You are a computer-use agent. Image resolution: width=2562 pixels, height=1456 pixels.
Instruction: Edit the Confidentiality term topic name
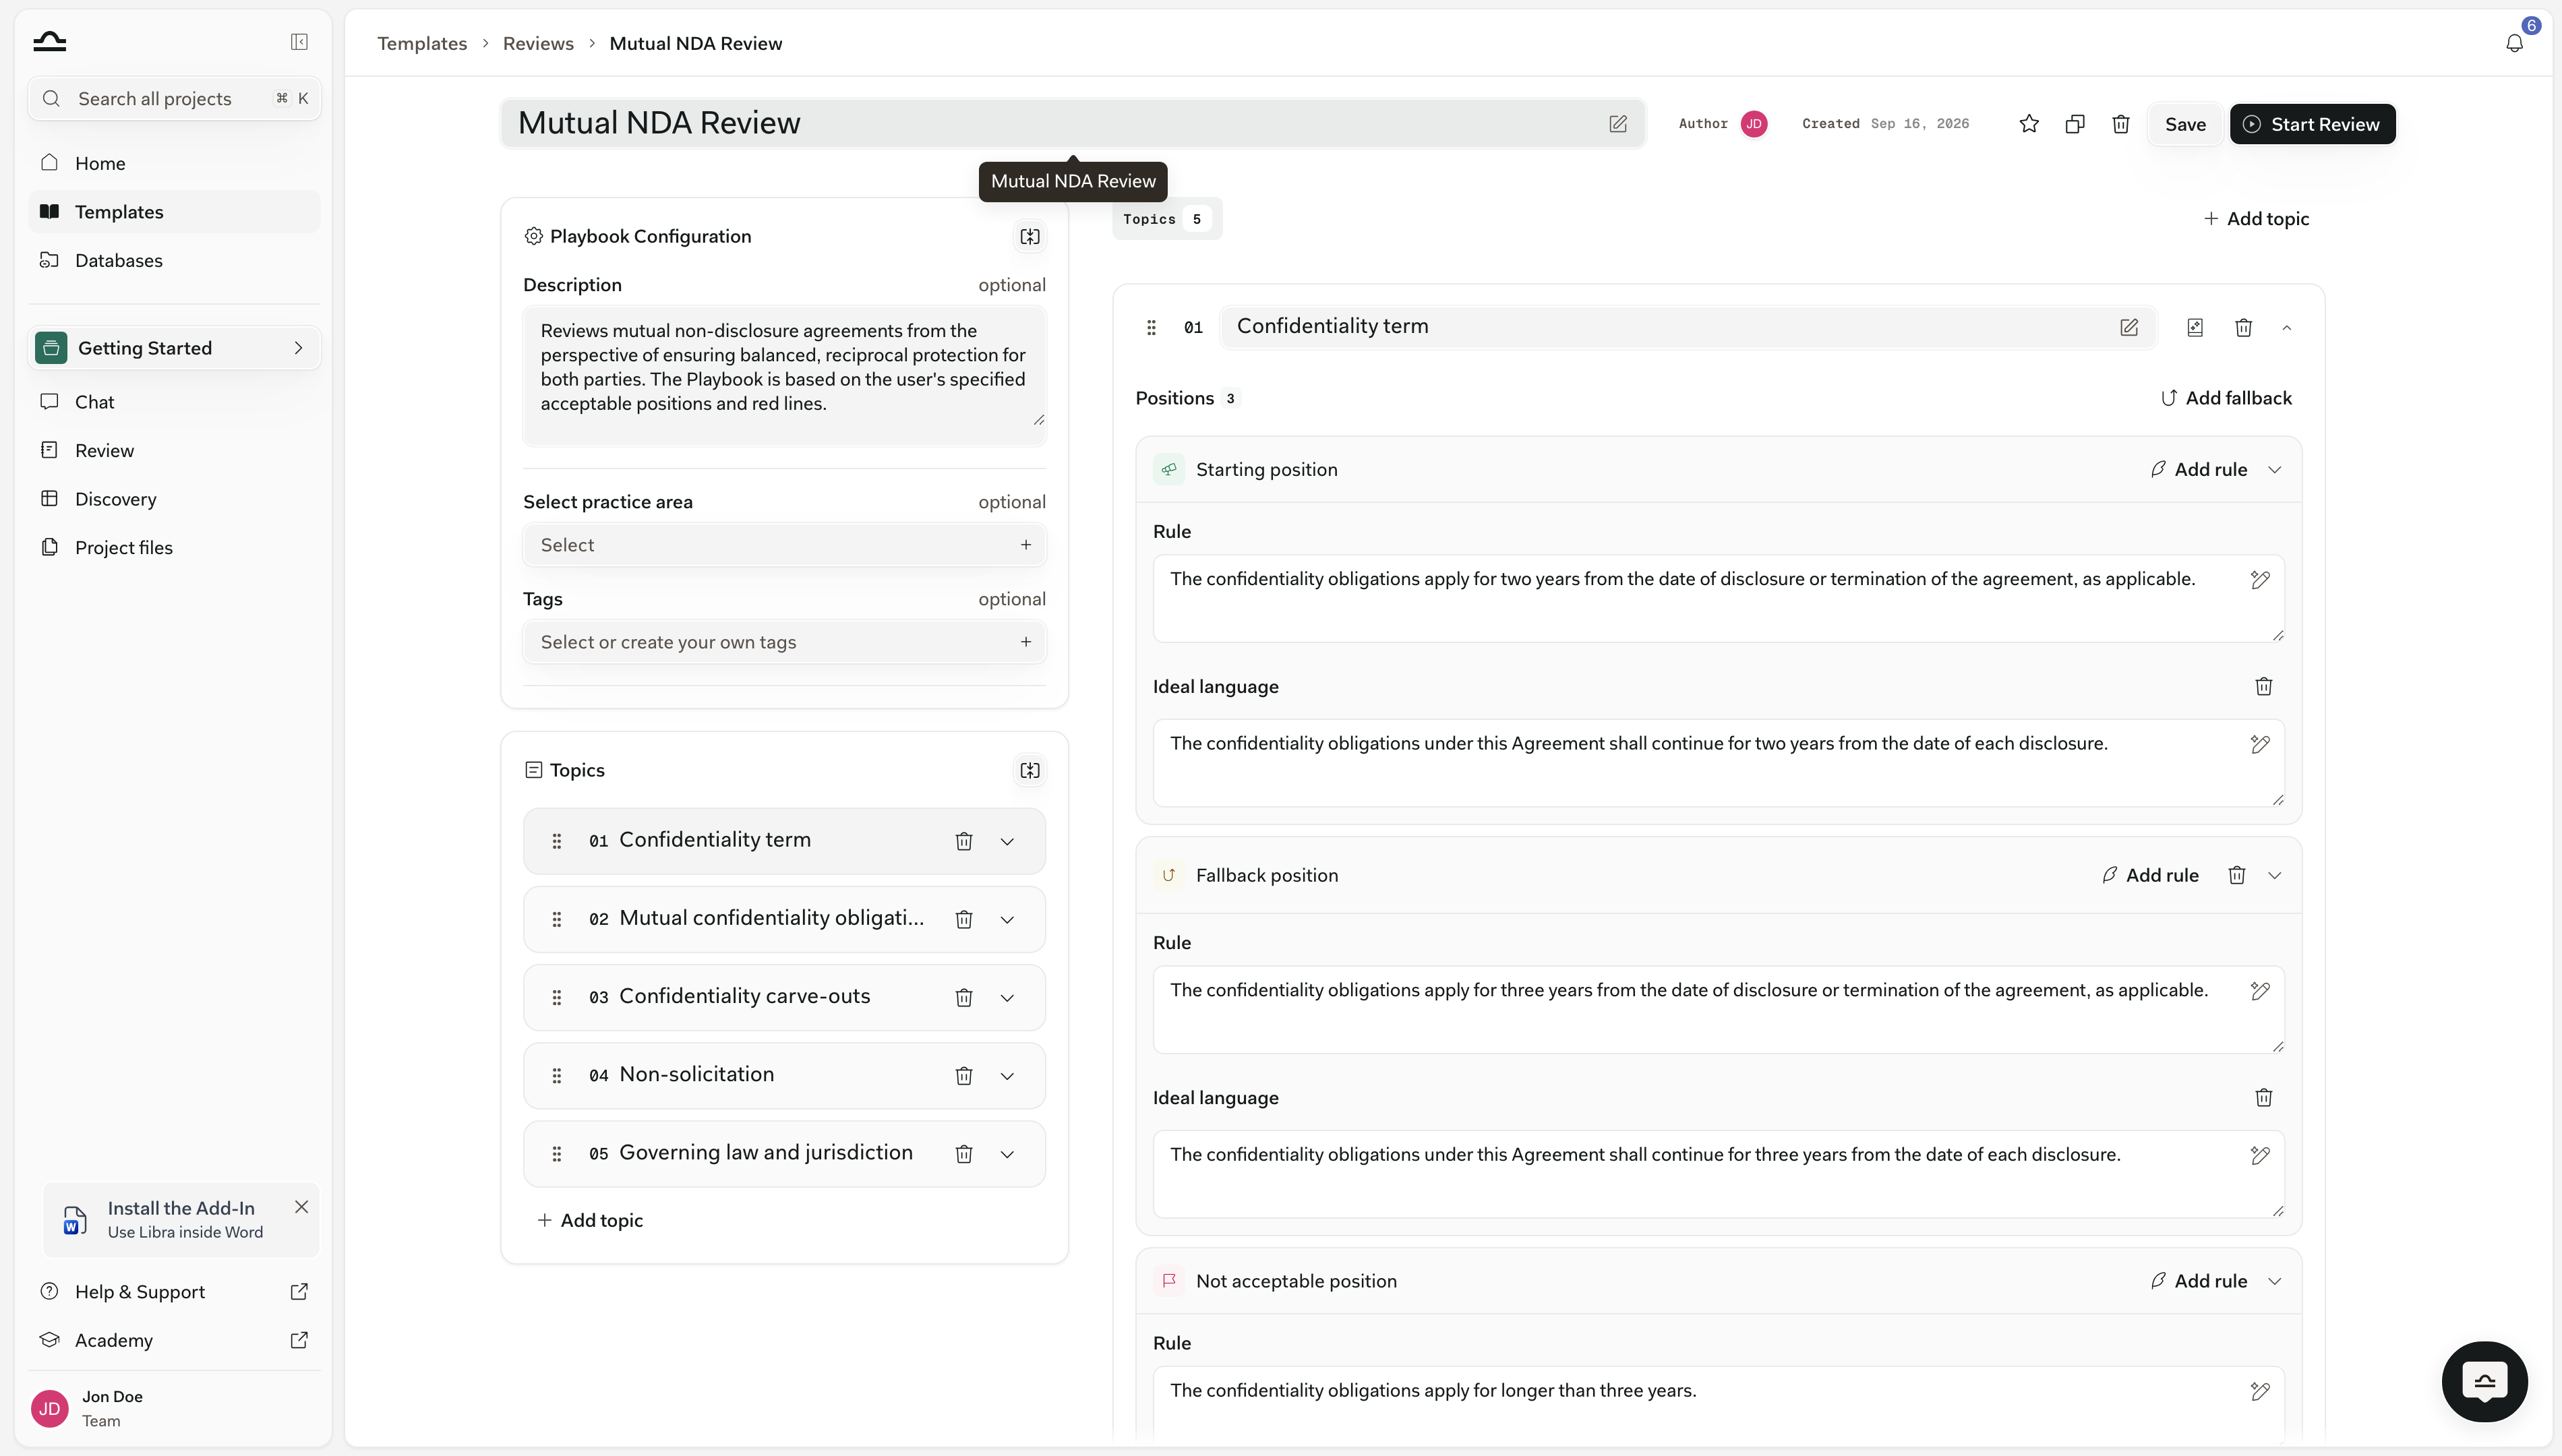(x=2129, y=328)
